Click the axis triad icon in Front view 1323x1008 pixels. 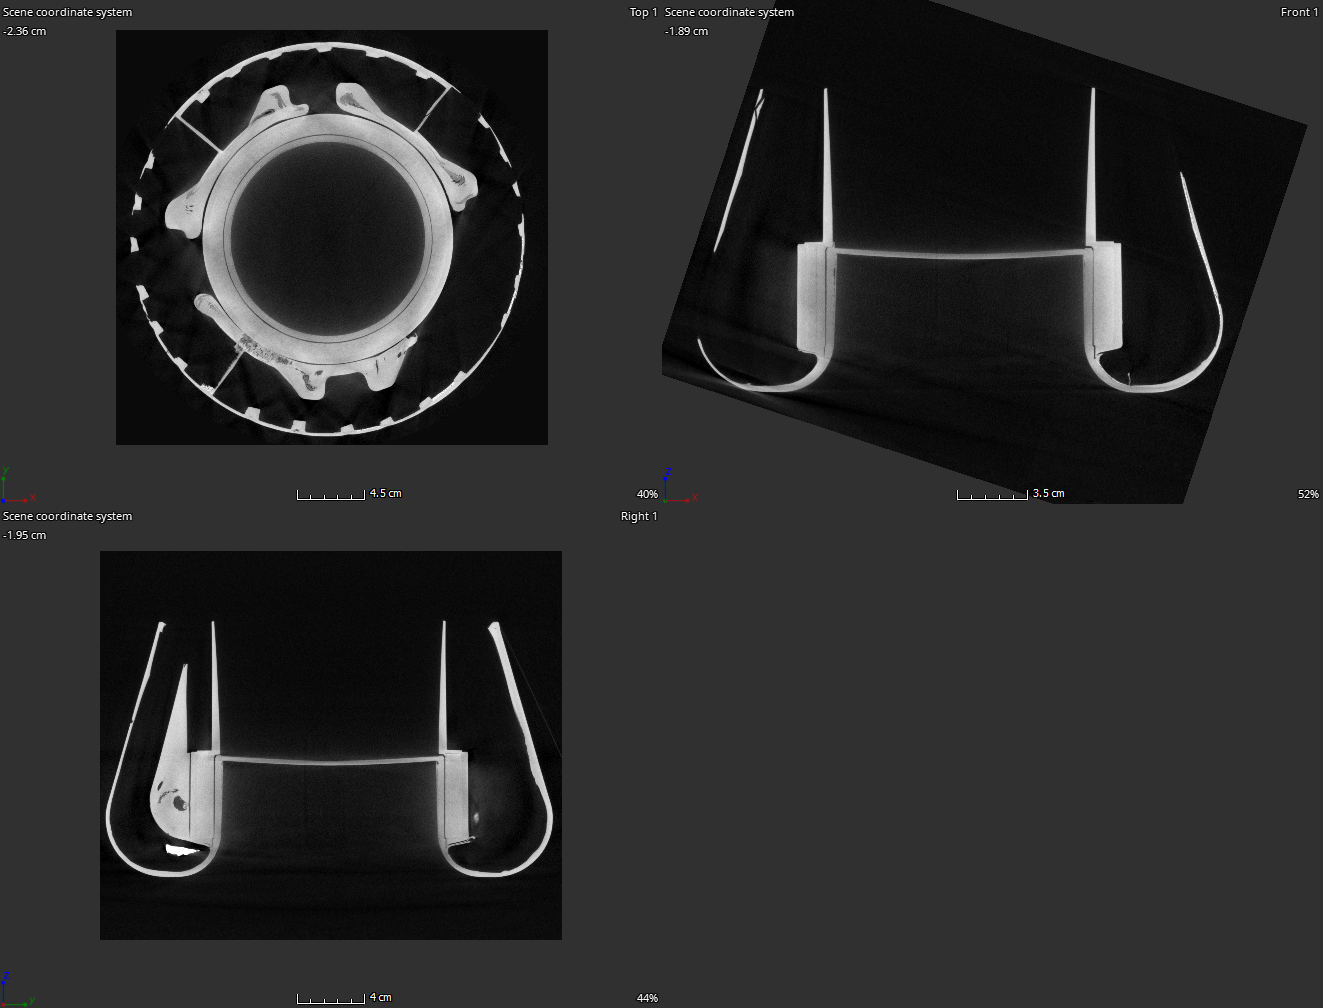coord(678,486)
